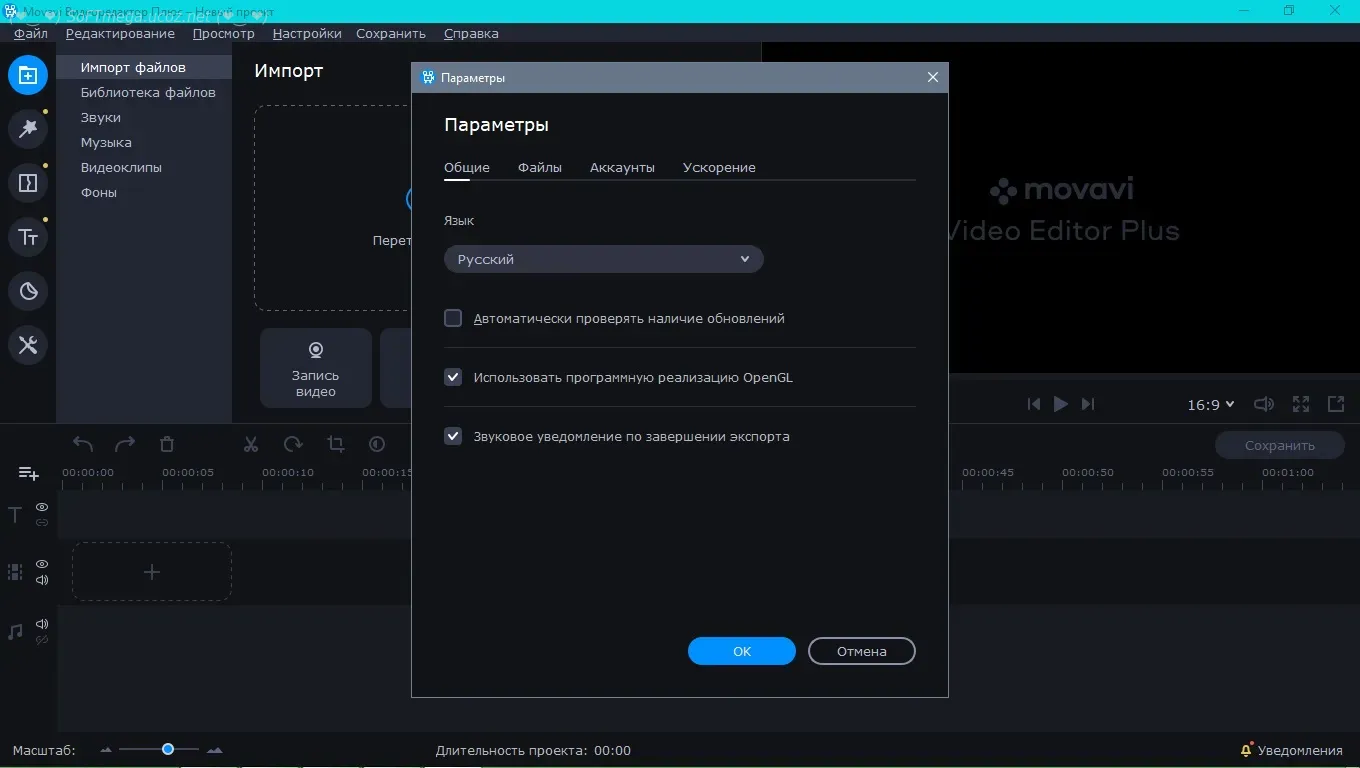Open the Titles text tool panel
Viewport: 1360px width, 768px height.
[28, 237]
